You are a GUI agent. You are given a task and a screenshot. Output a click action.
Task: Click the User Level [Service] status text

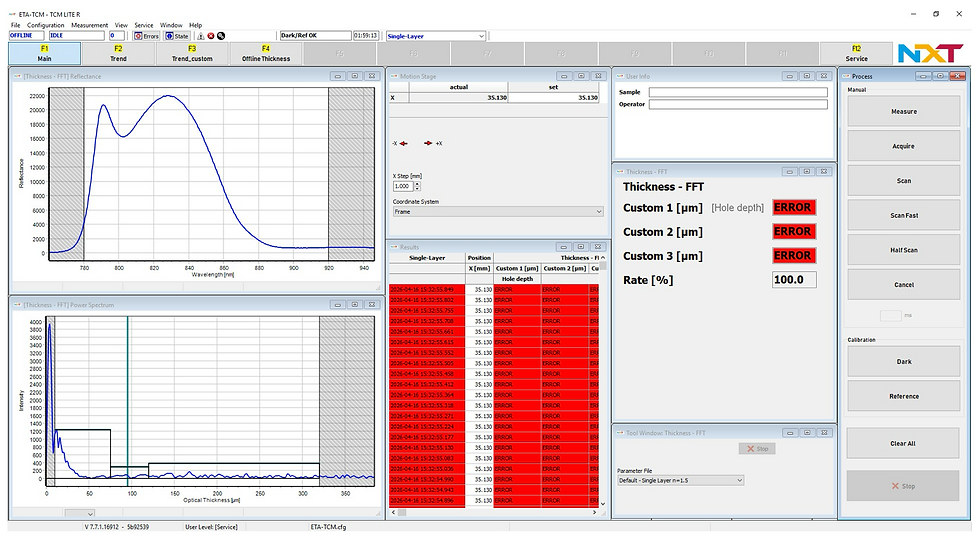[211, 527]
